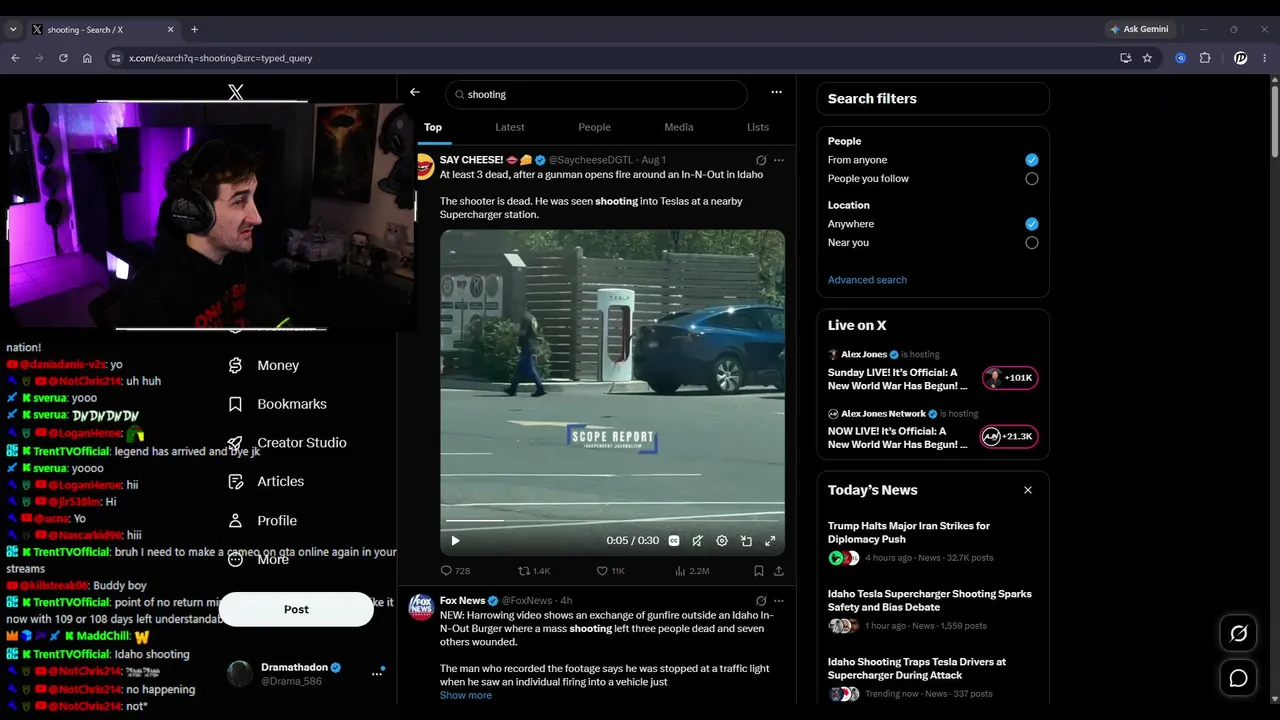Viewport: 1280px width, 720px height.
Task: Click the X search box containing "shooting"
Action: (x=596, y=94)
